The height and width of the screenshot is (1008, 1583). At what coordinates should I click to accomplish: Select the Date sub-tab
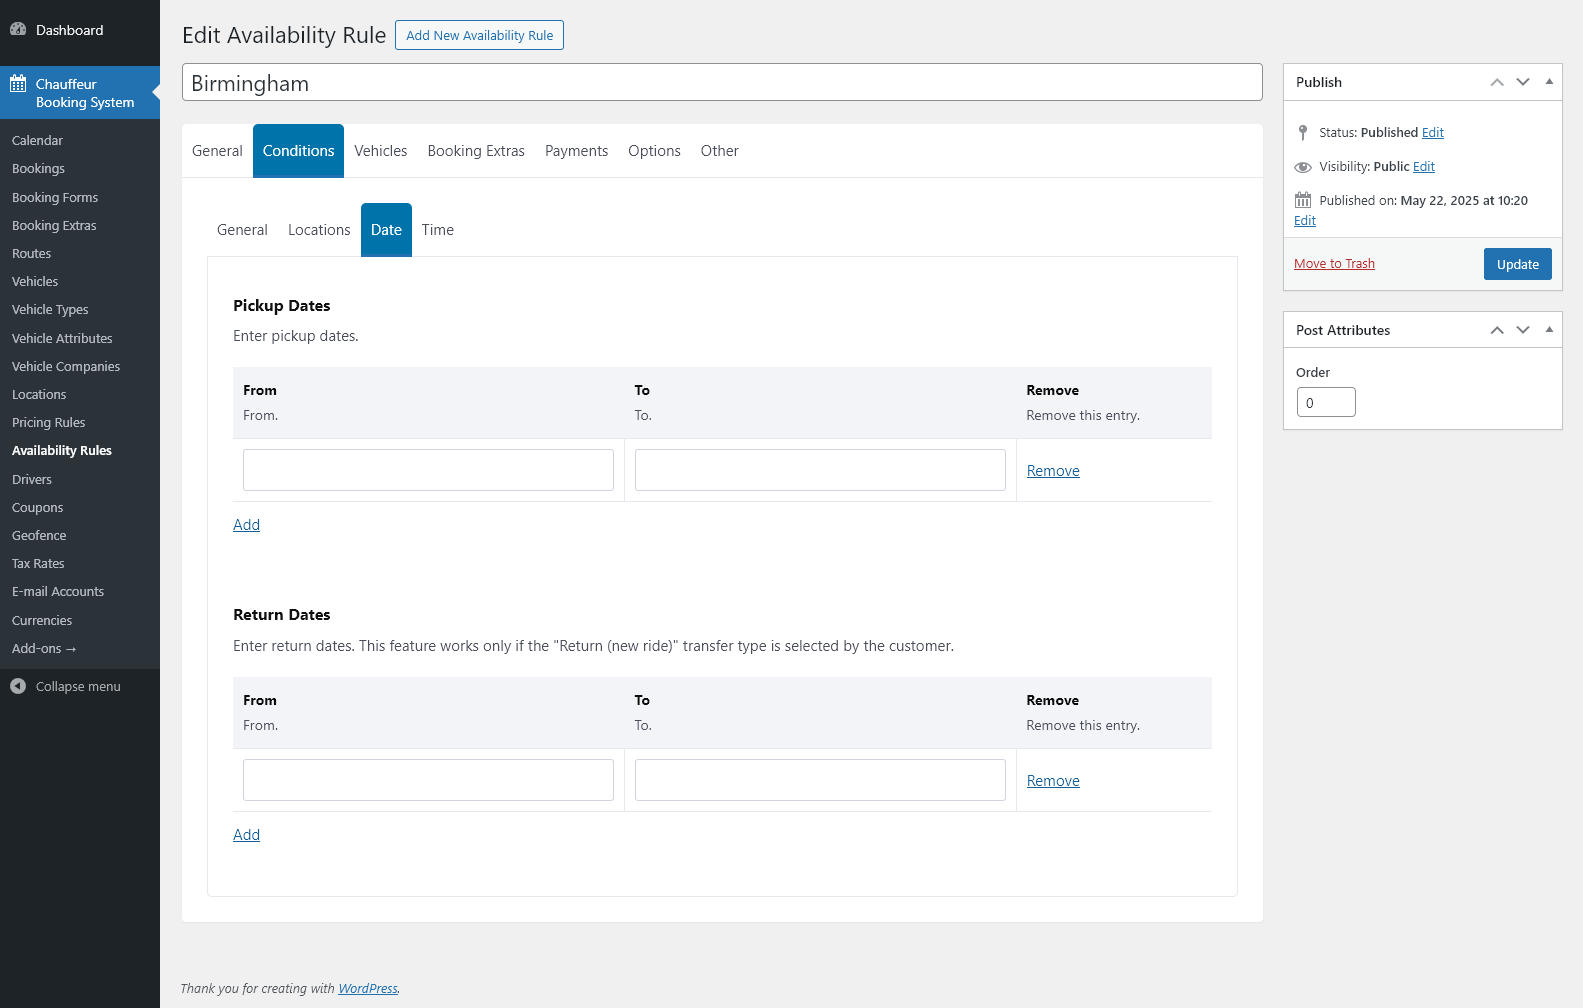coord(386,230)
